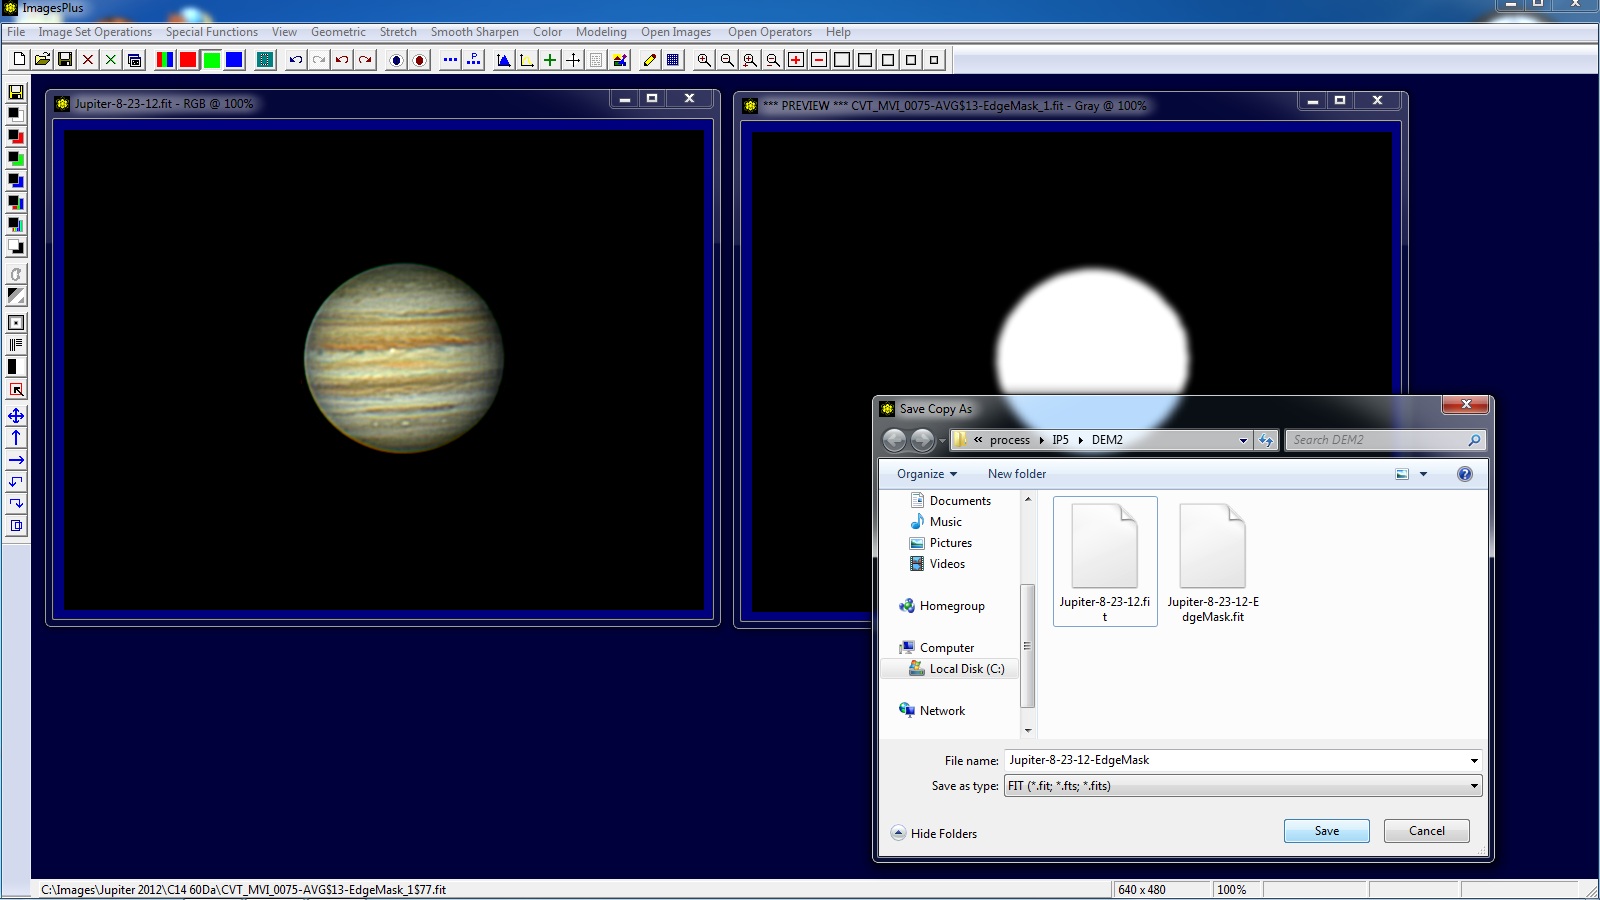This screenshot has width=1600, height=900.
Task: Click the New image icon in toolbar
Action: click(19, 60)
